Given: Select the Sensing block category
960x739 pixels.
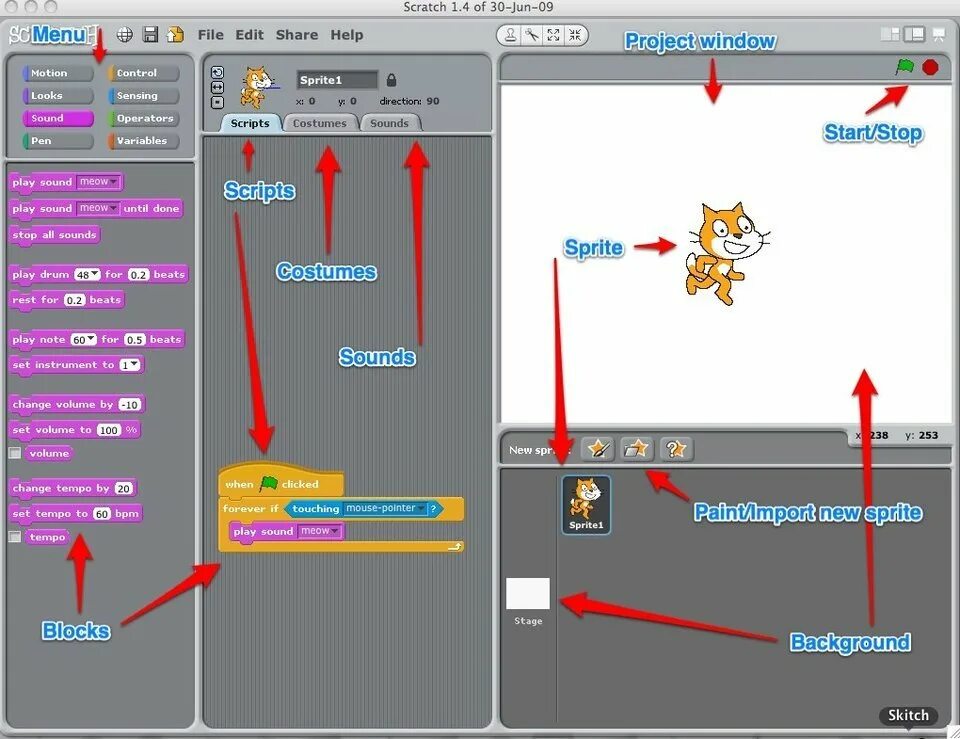Looking at the screenshot, I should point(143,96).
